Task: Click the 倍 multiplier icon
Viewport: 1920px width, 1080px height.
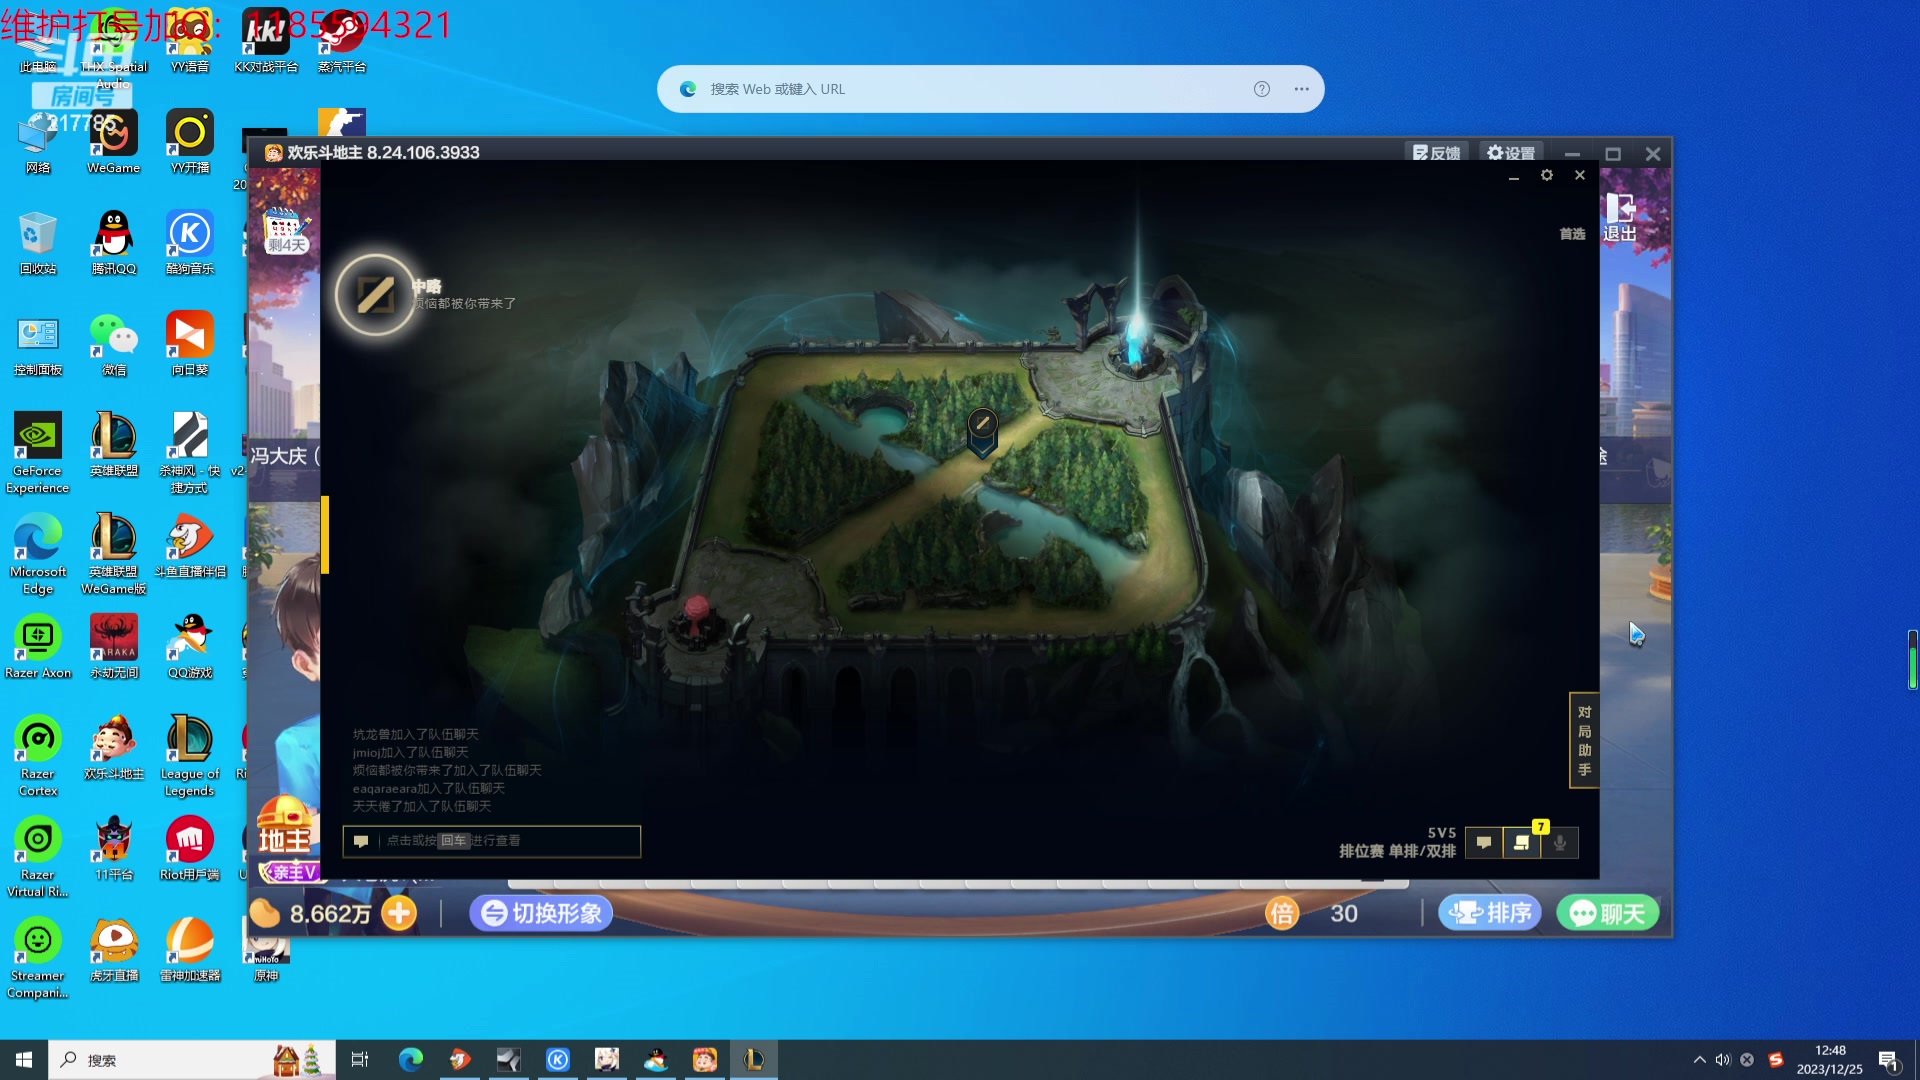Action: pyautogui.click(x=1282, y=913)
